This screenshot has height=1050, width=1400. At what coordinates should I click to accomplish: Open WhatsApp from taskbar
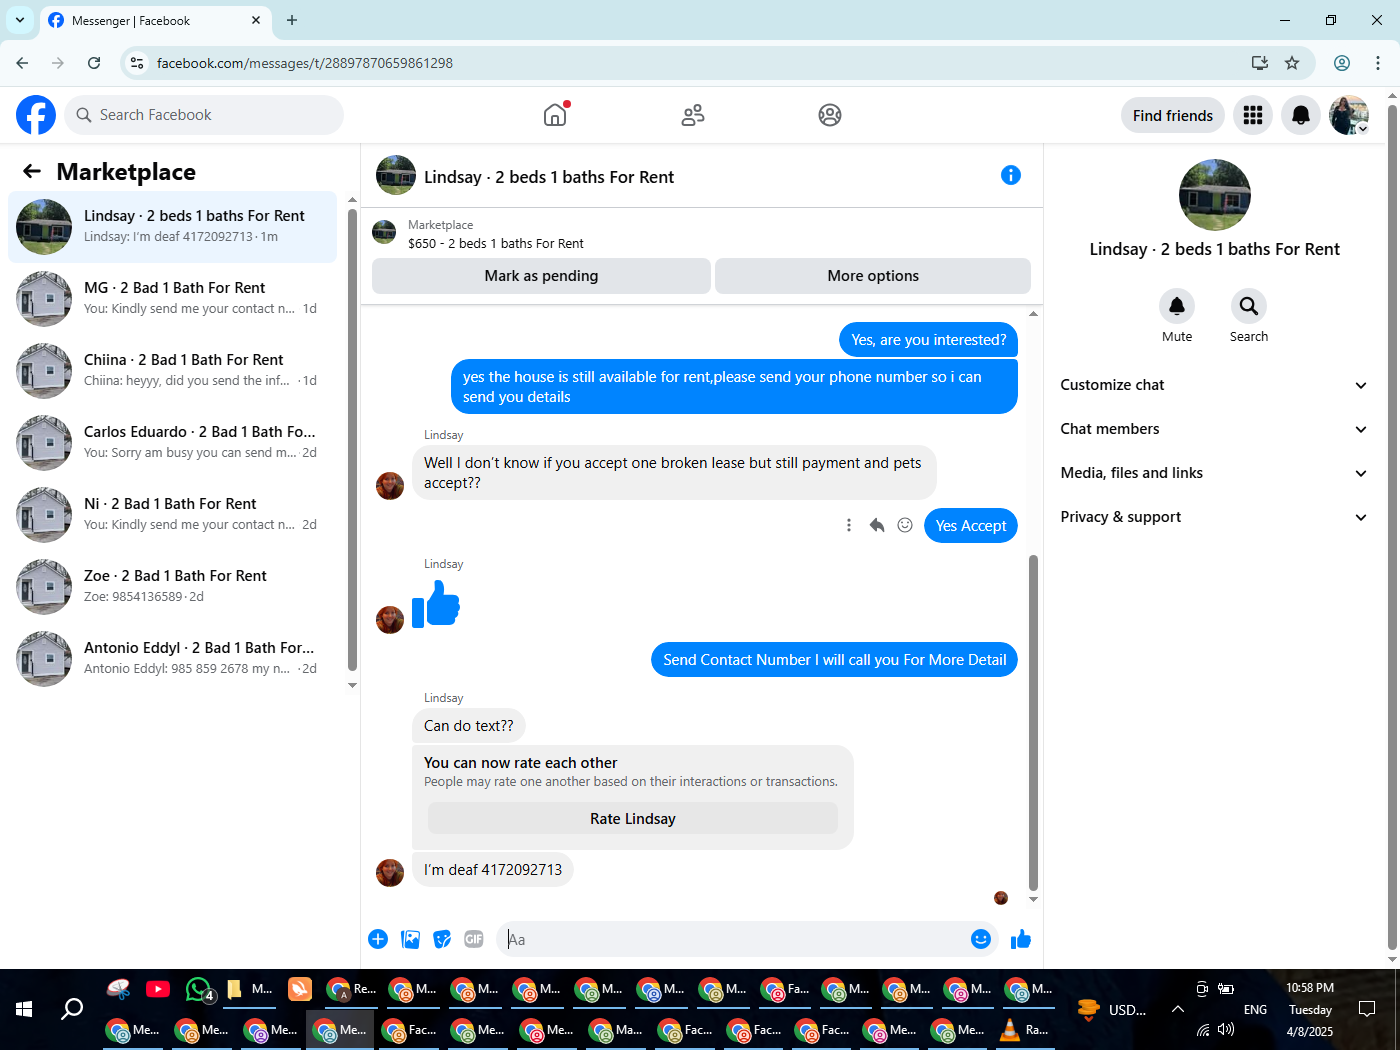[x=199, y=989]
